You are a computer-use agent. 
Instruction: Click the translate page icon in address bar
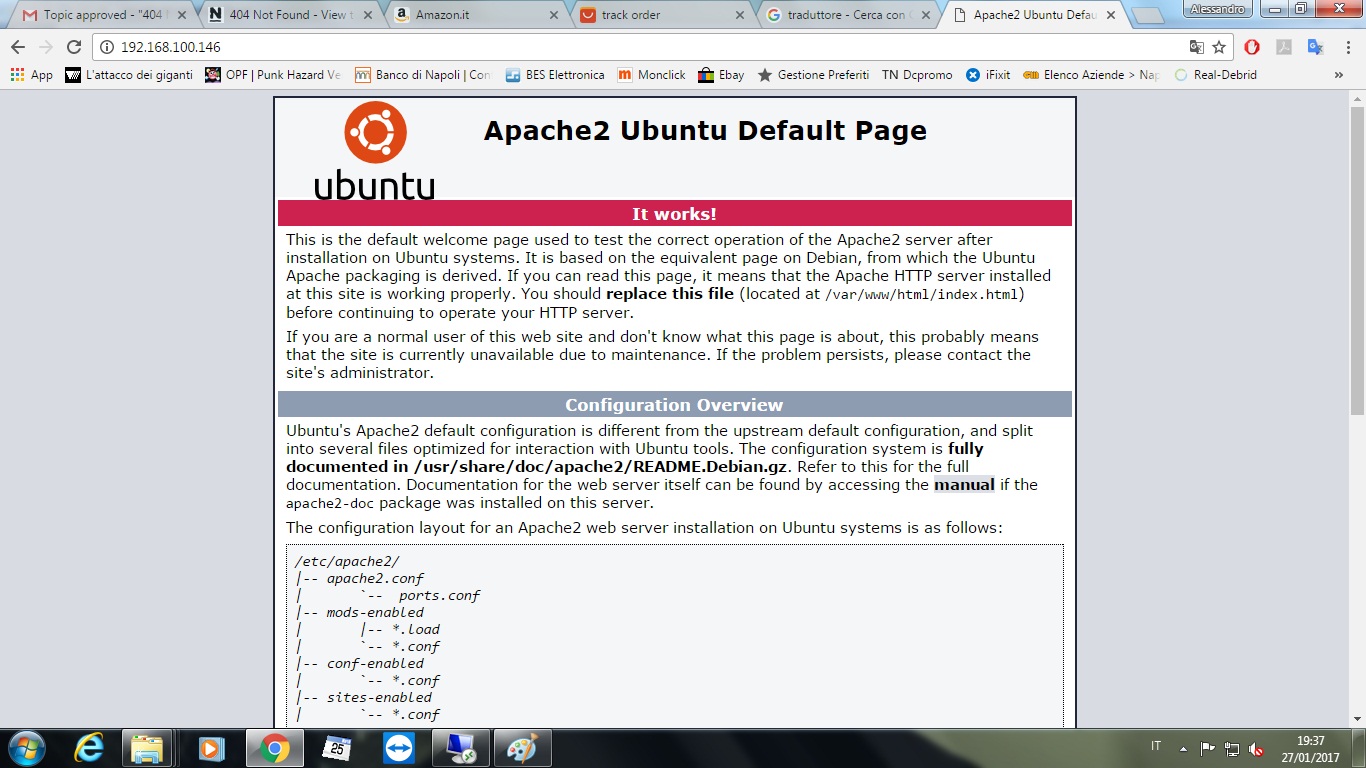pos(1196,47)
